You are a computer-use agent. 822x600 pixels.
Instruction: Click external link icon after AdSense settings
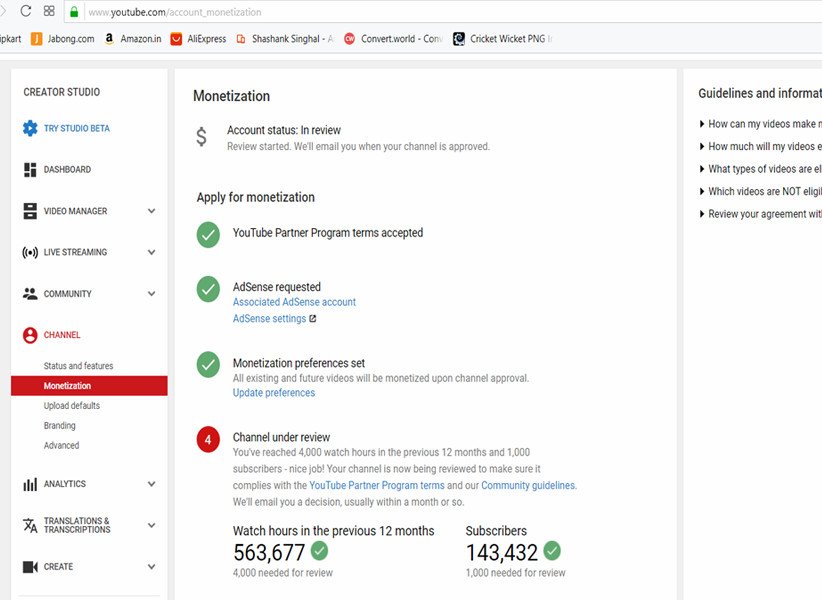pos(312,319)
